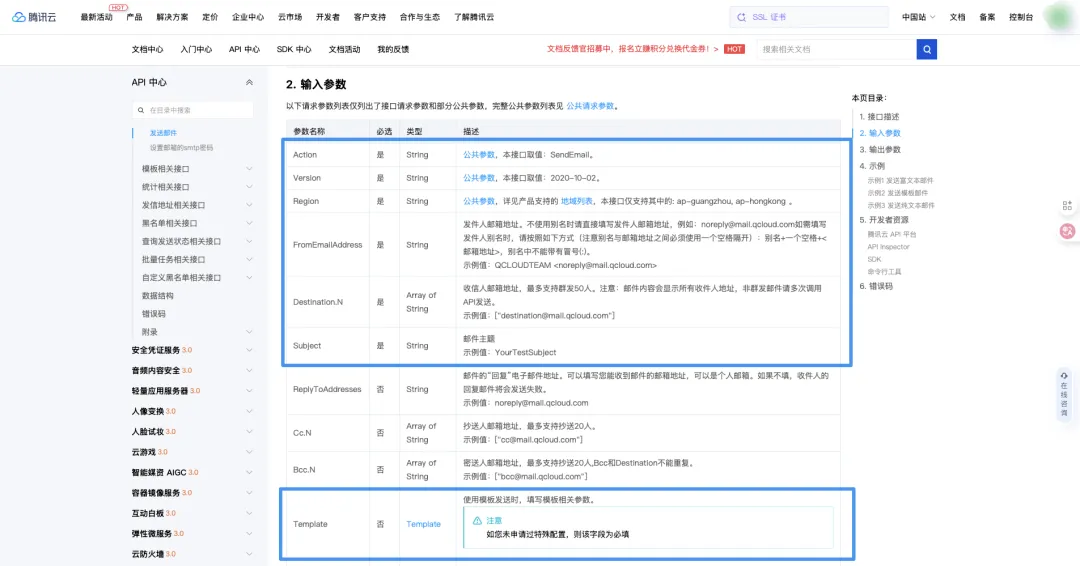
Task: Open 定价 in top navigation
Action: tap(210, 17)
